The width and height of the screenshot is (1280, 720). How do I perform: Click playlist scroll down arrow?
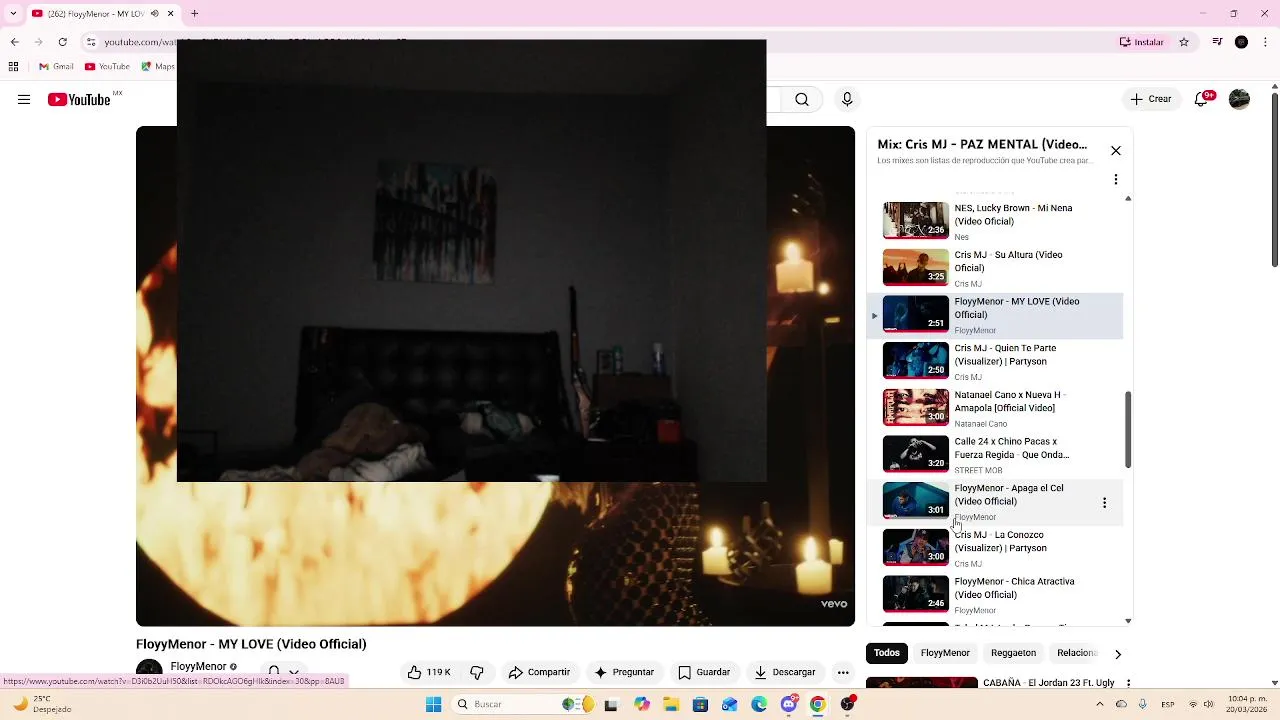1129,621
